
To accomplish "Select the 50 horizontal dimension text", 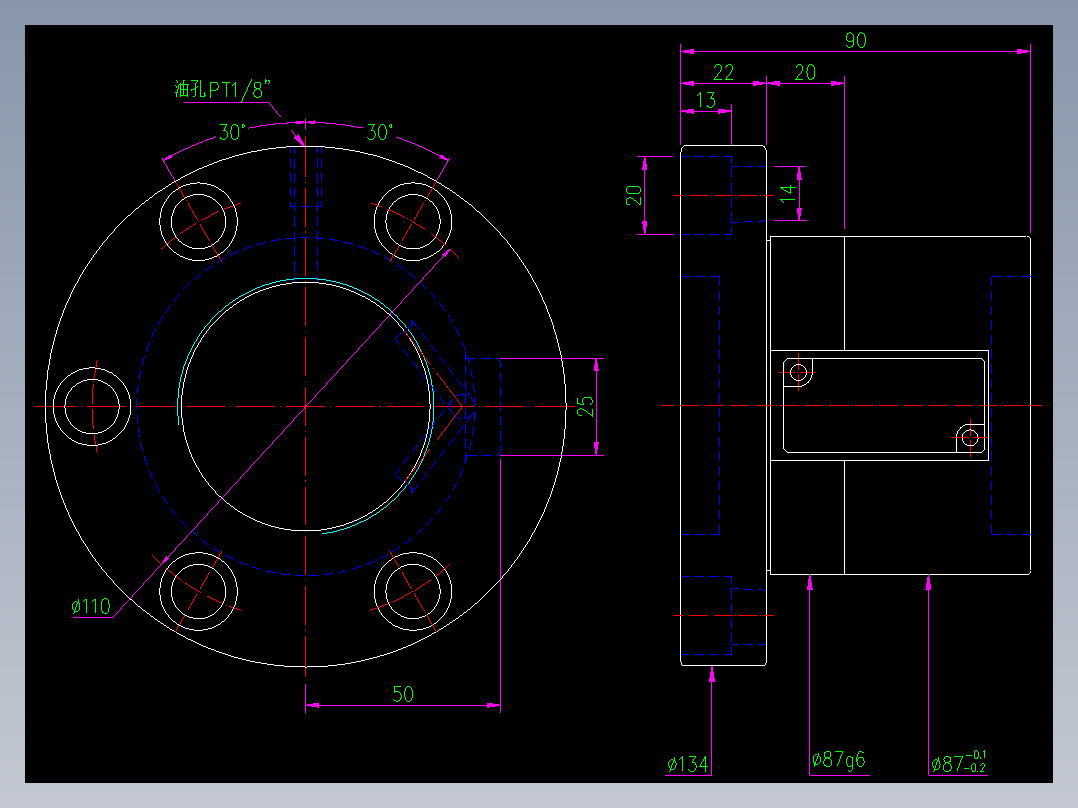I will [x=403, y=694].
